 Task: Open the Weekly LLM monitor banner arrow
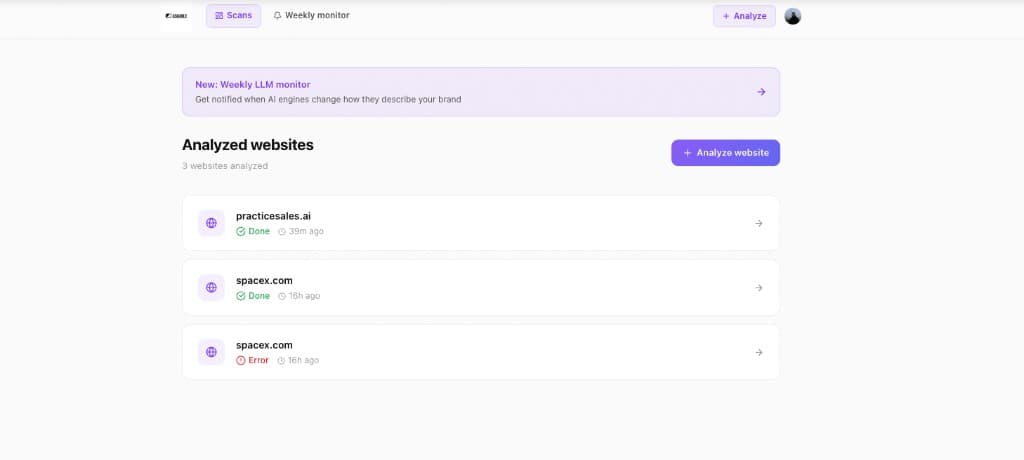(x=761, y=92)
